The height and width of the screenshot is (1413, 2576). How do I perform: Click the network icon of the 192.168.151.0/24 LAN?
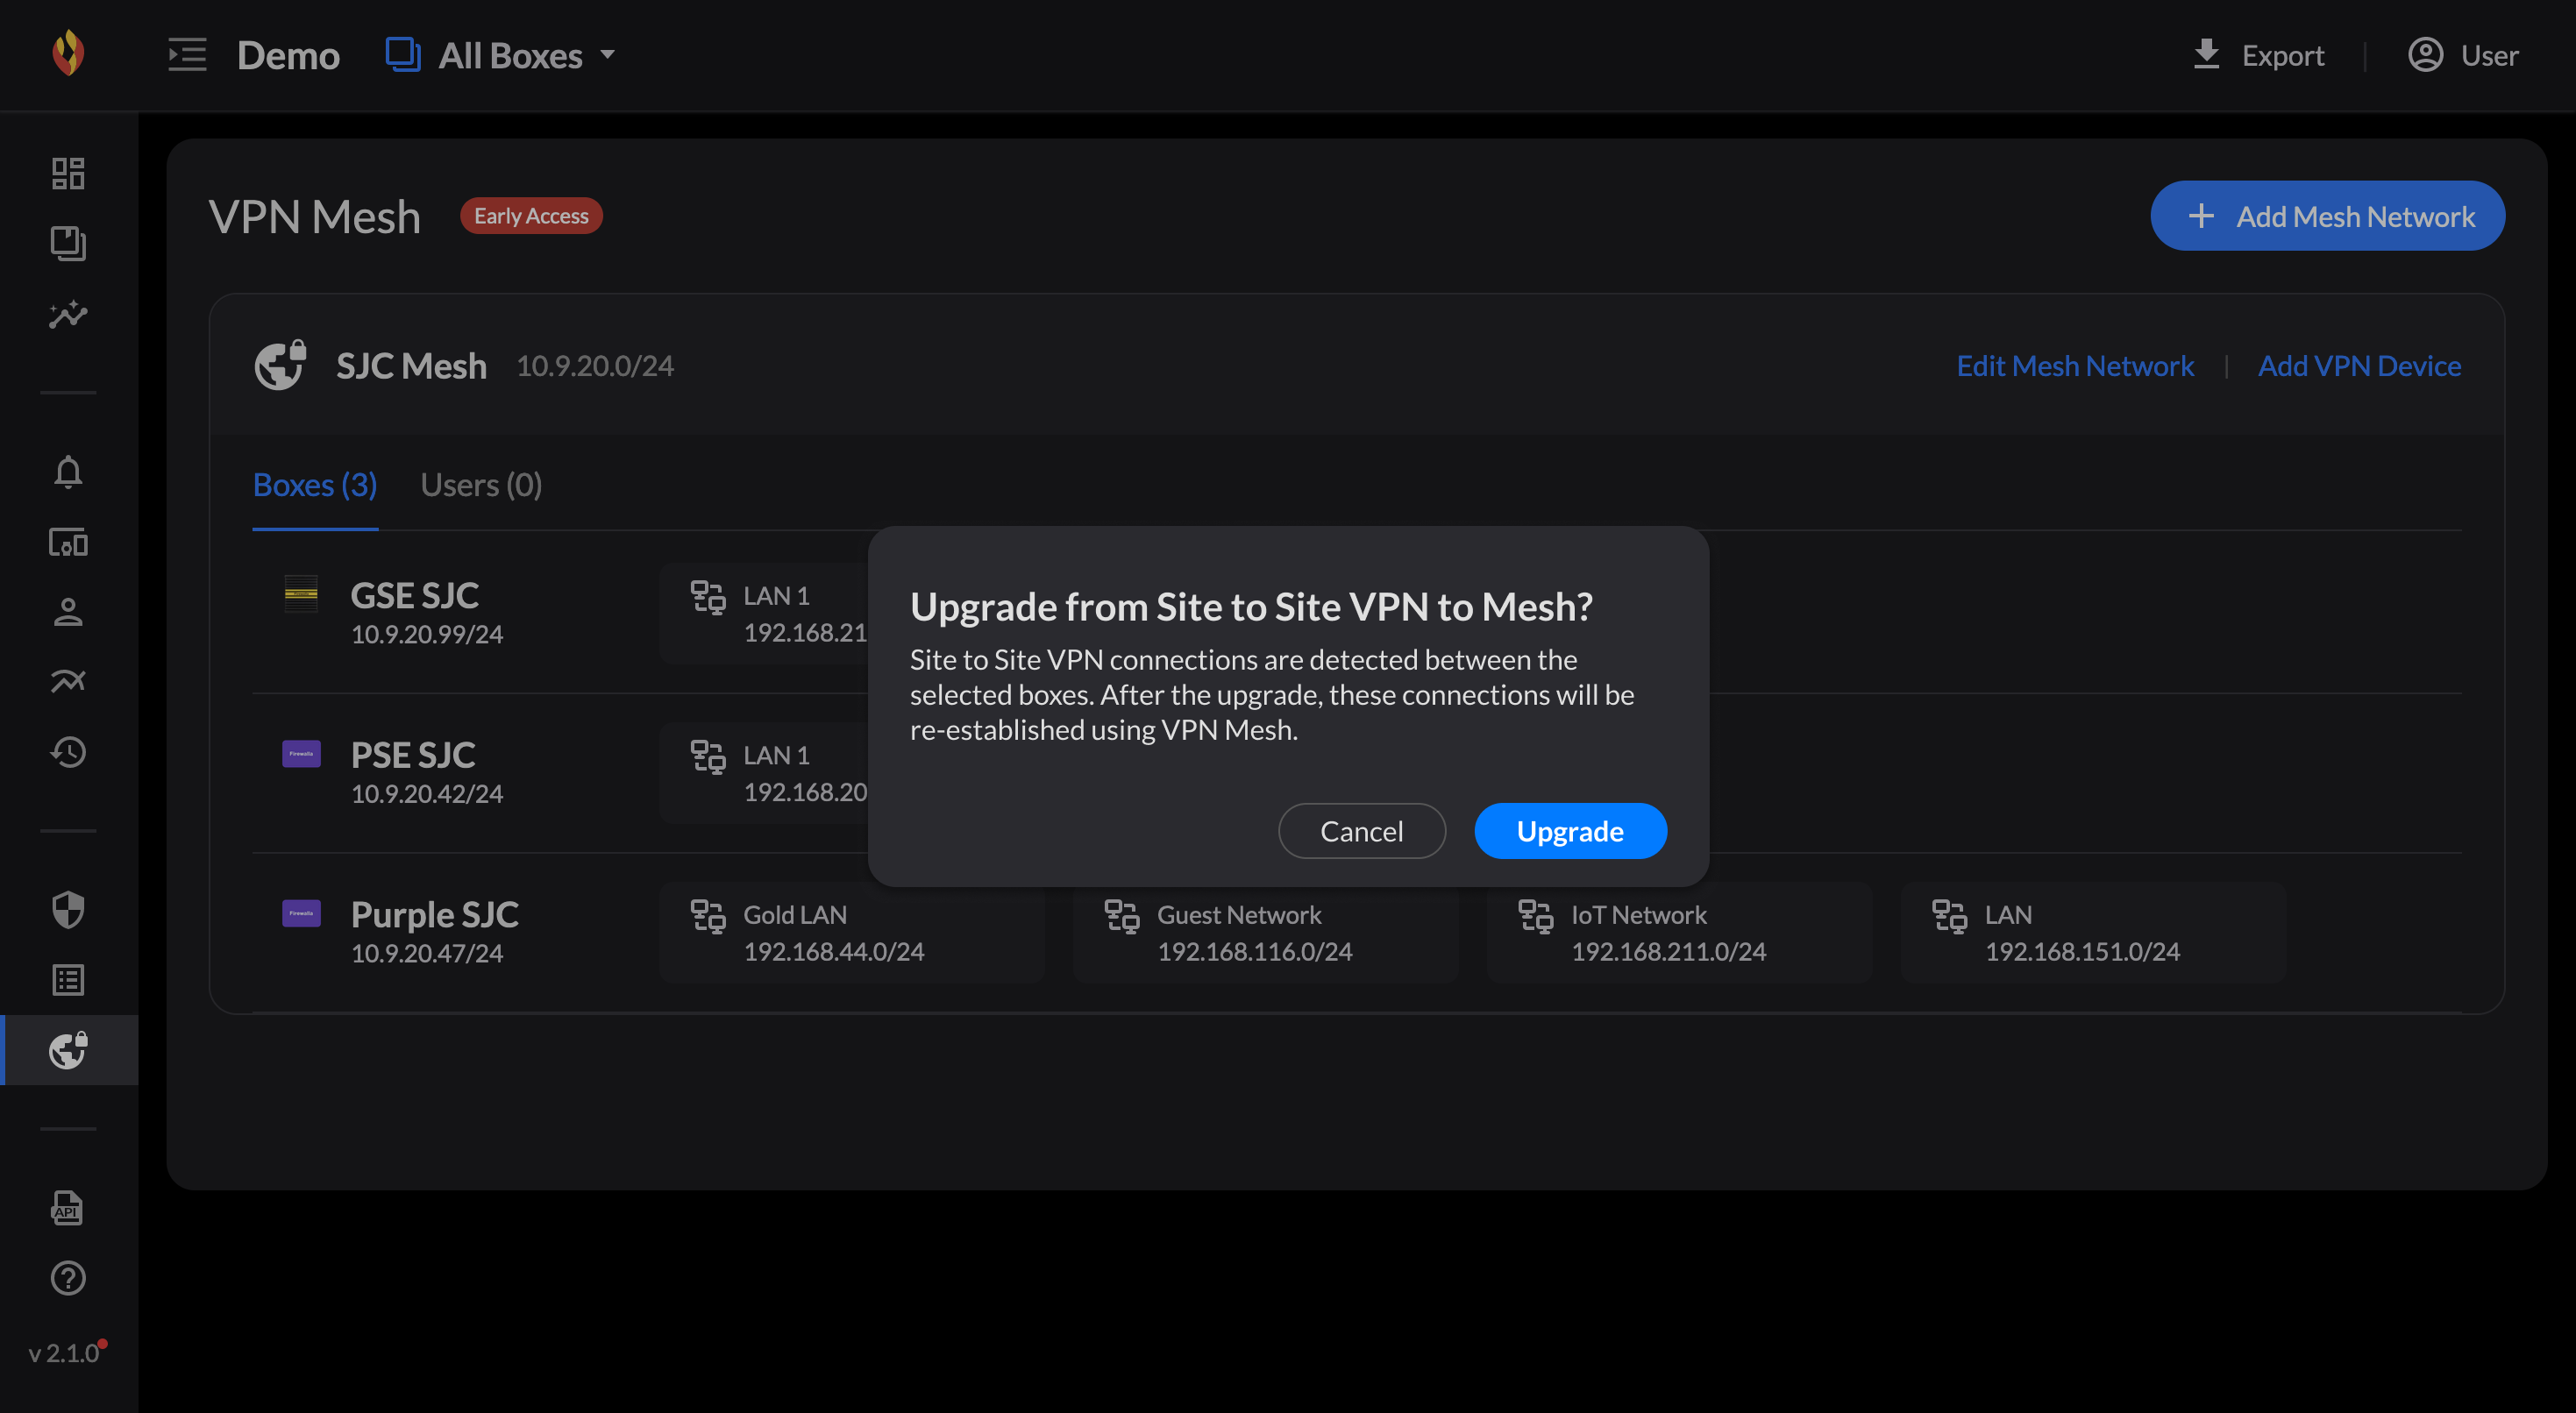(1950, 916)
